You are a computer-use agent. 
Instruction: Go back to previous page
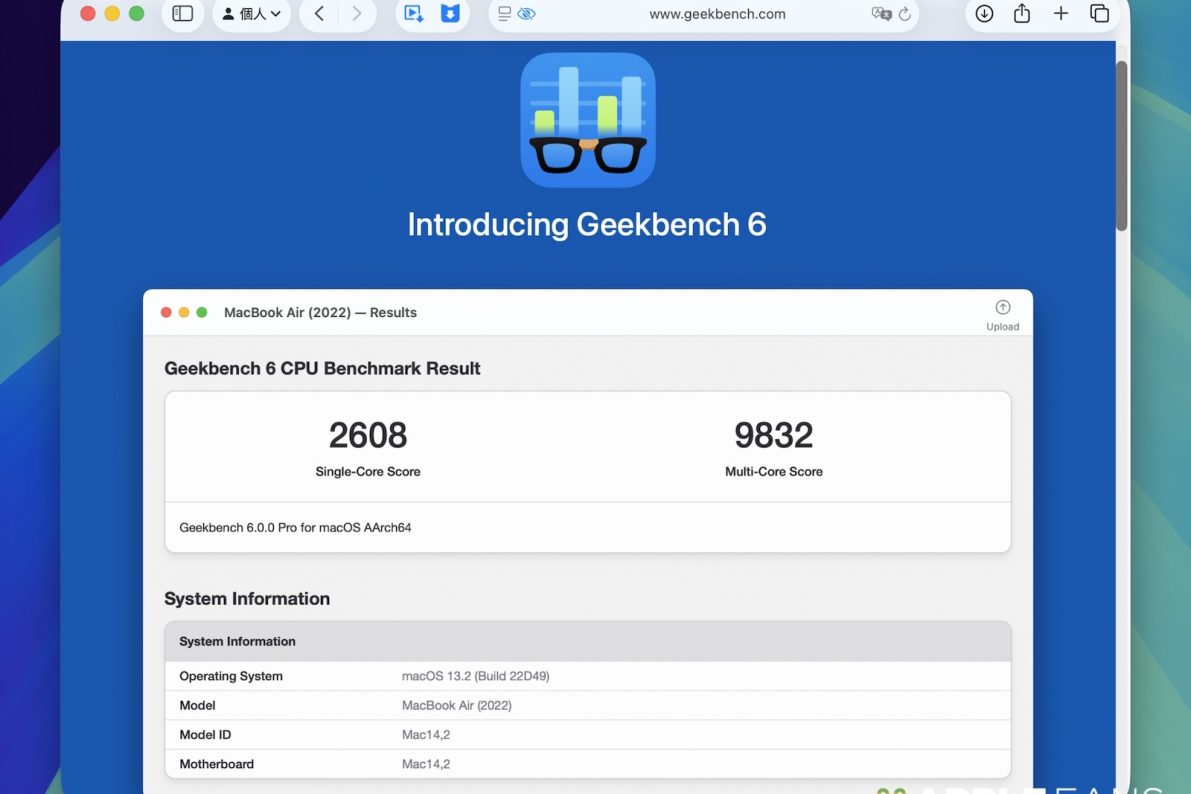click(x=319, y=14)
